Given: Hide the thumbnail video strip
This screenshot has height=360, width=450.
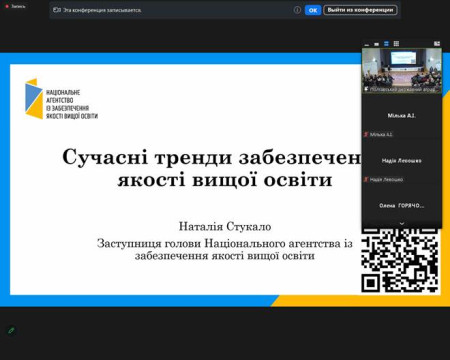Looking at the screenshot, I should pyautogui.click(x=367, y=44).
